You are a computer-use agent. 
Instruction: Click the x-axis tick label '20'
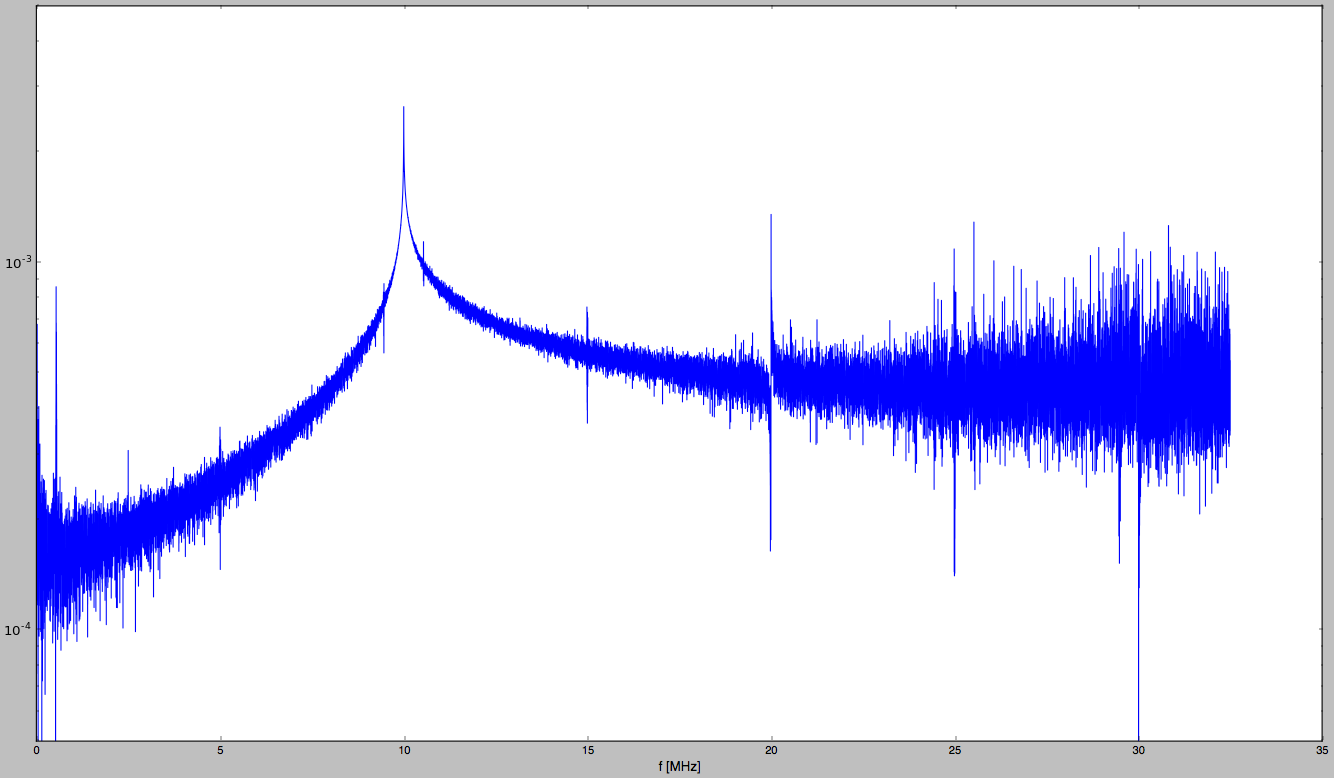coord(772,749)
